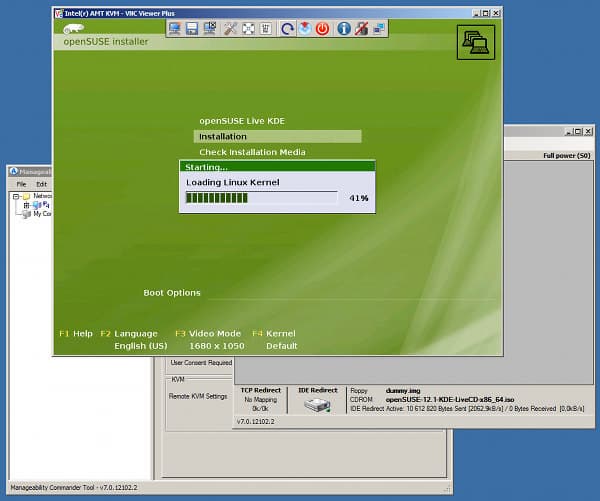The image size is (600, 501).
Task: Click the 'IDE Redirect Active' bytes sent status text
Action: point(467,409)
